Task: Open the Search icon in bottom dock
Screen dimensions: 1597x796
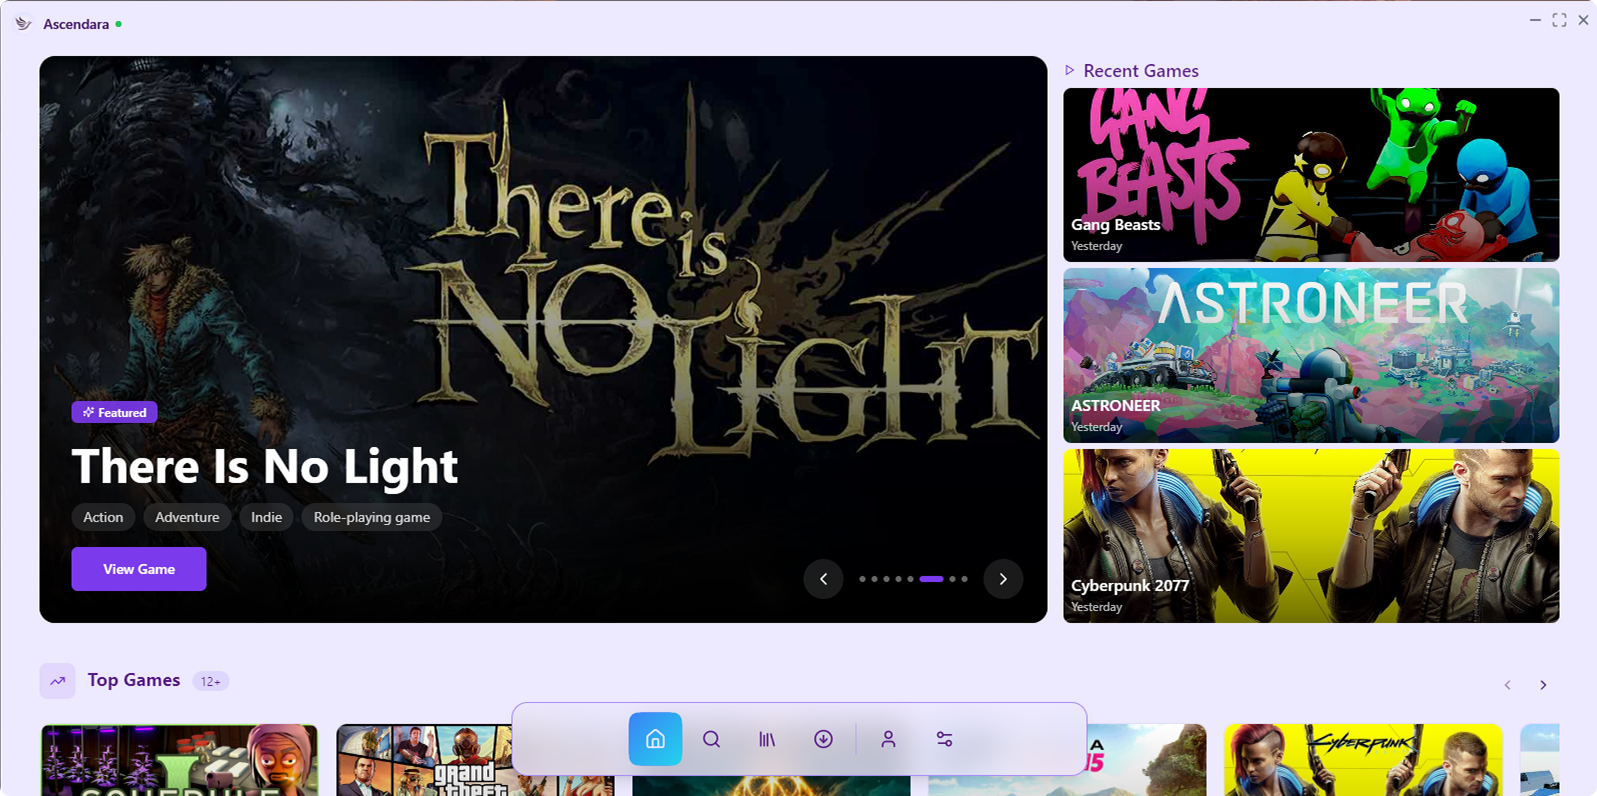Action: pyautogui.click(x=711, y=739)
